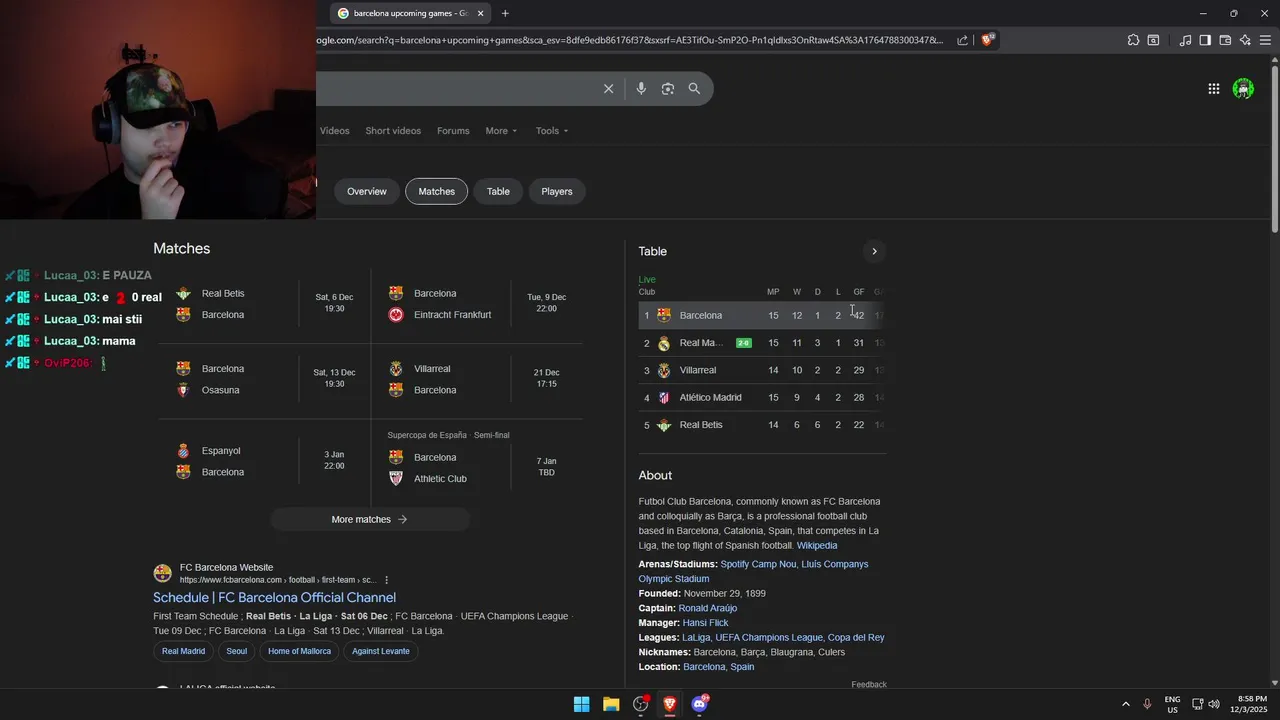This screenshot has width=1280, height=720.
Task: Start voice search via microphone icon
Action: pyautogui.click(x=641, y=89)
